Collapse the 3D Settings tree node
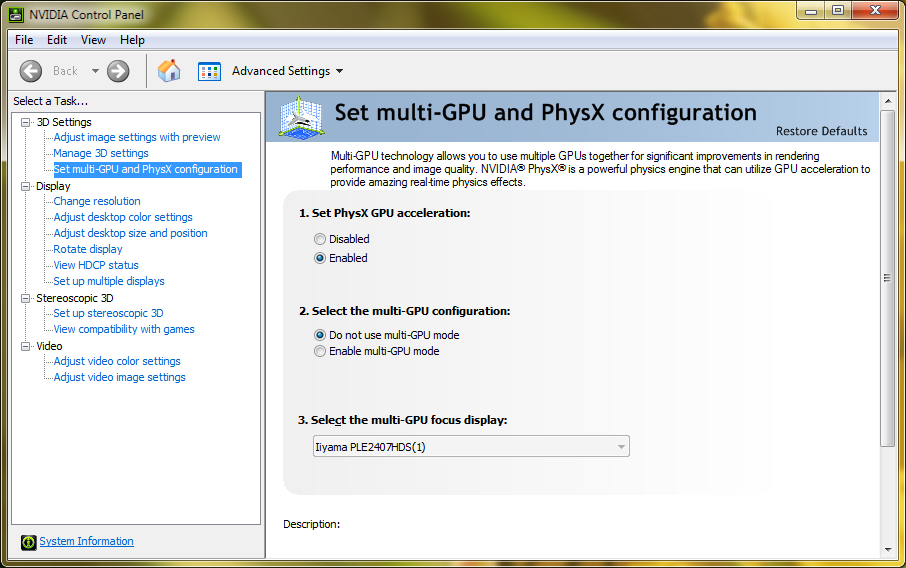 [25, 122]
